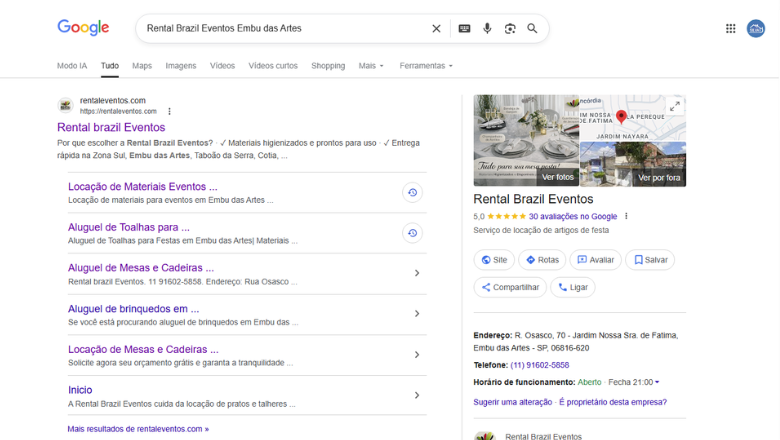
Task: Click the magnifying glass search button
Action: 532,29
